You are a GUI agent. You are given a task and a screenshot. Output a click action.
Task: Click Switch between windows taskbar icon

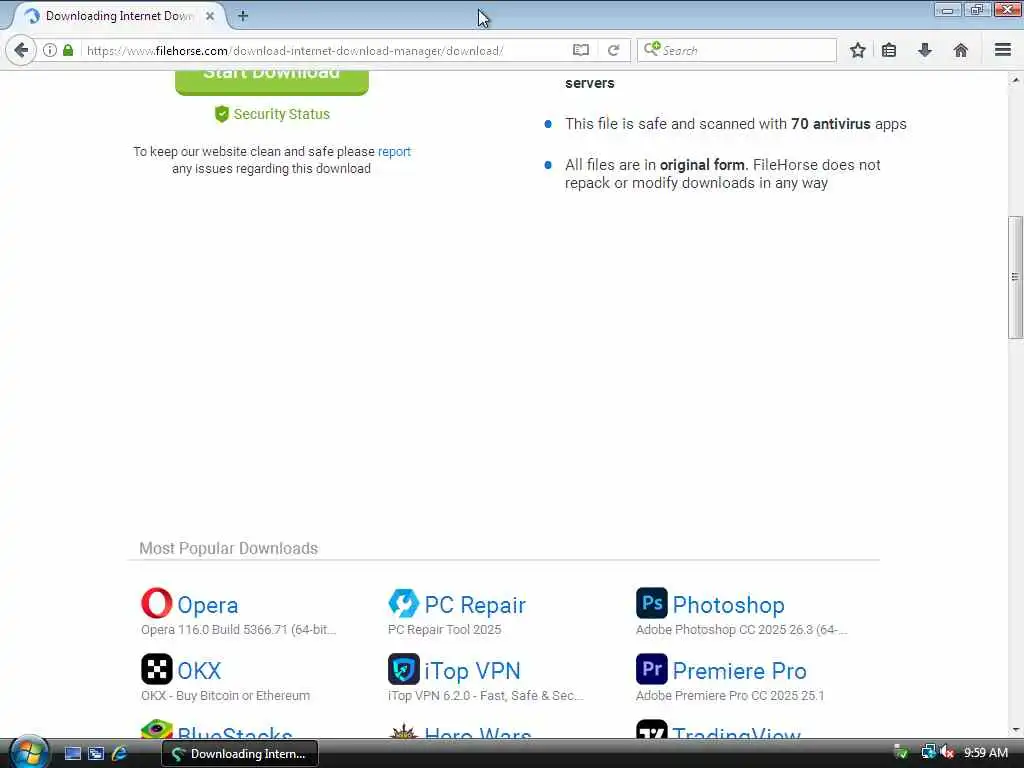click(96, 754)
